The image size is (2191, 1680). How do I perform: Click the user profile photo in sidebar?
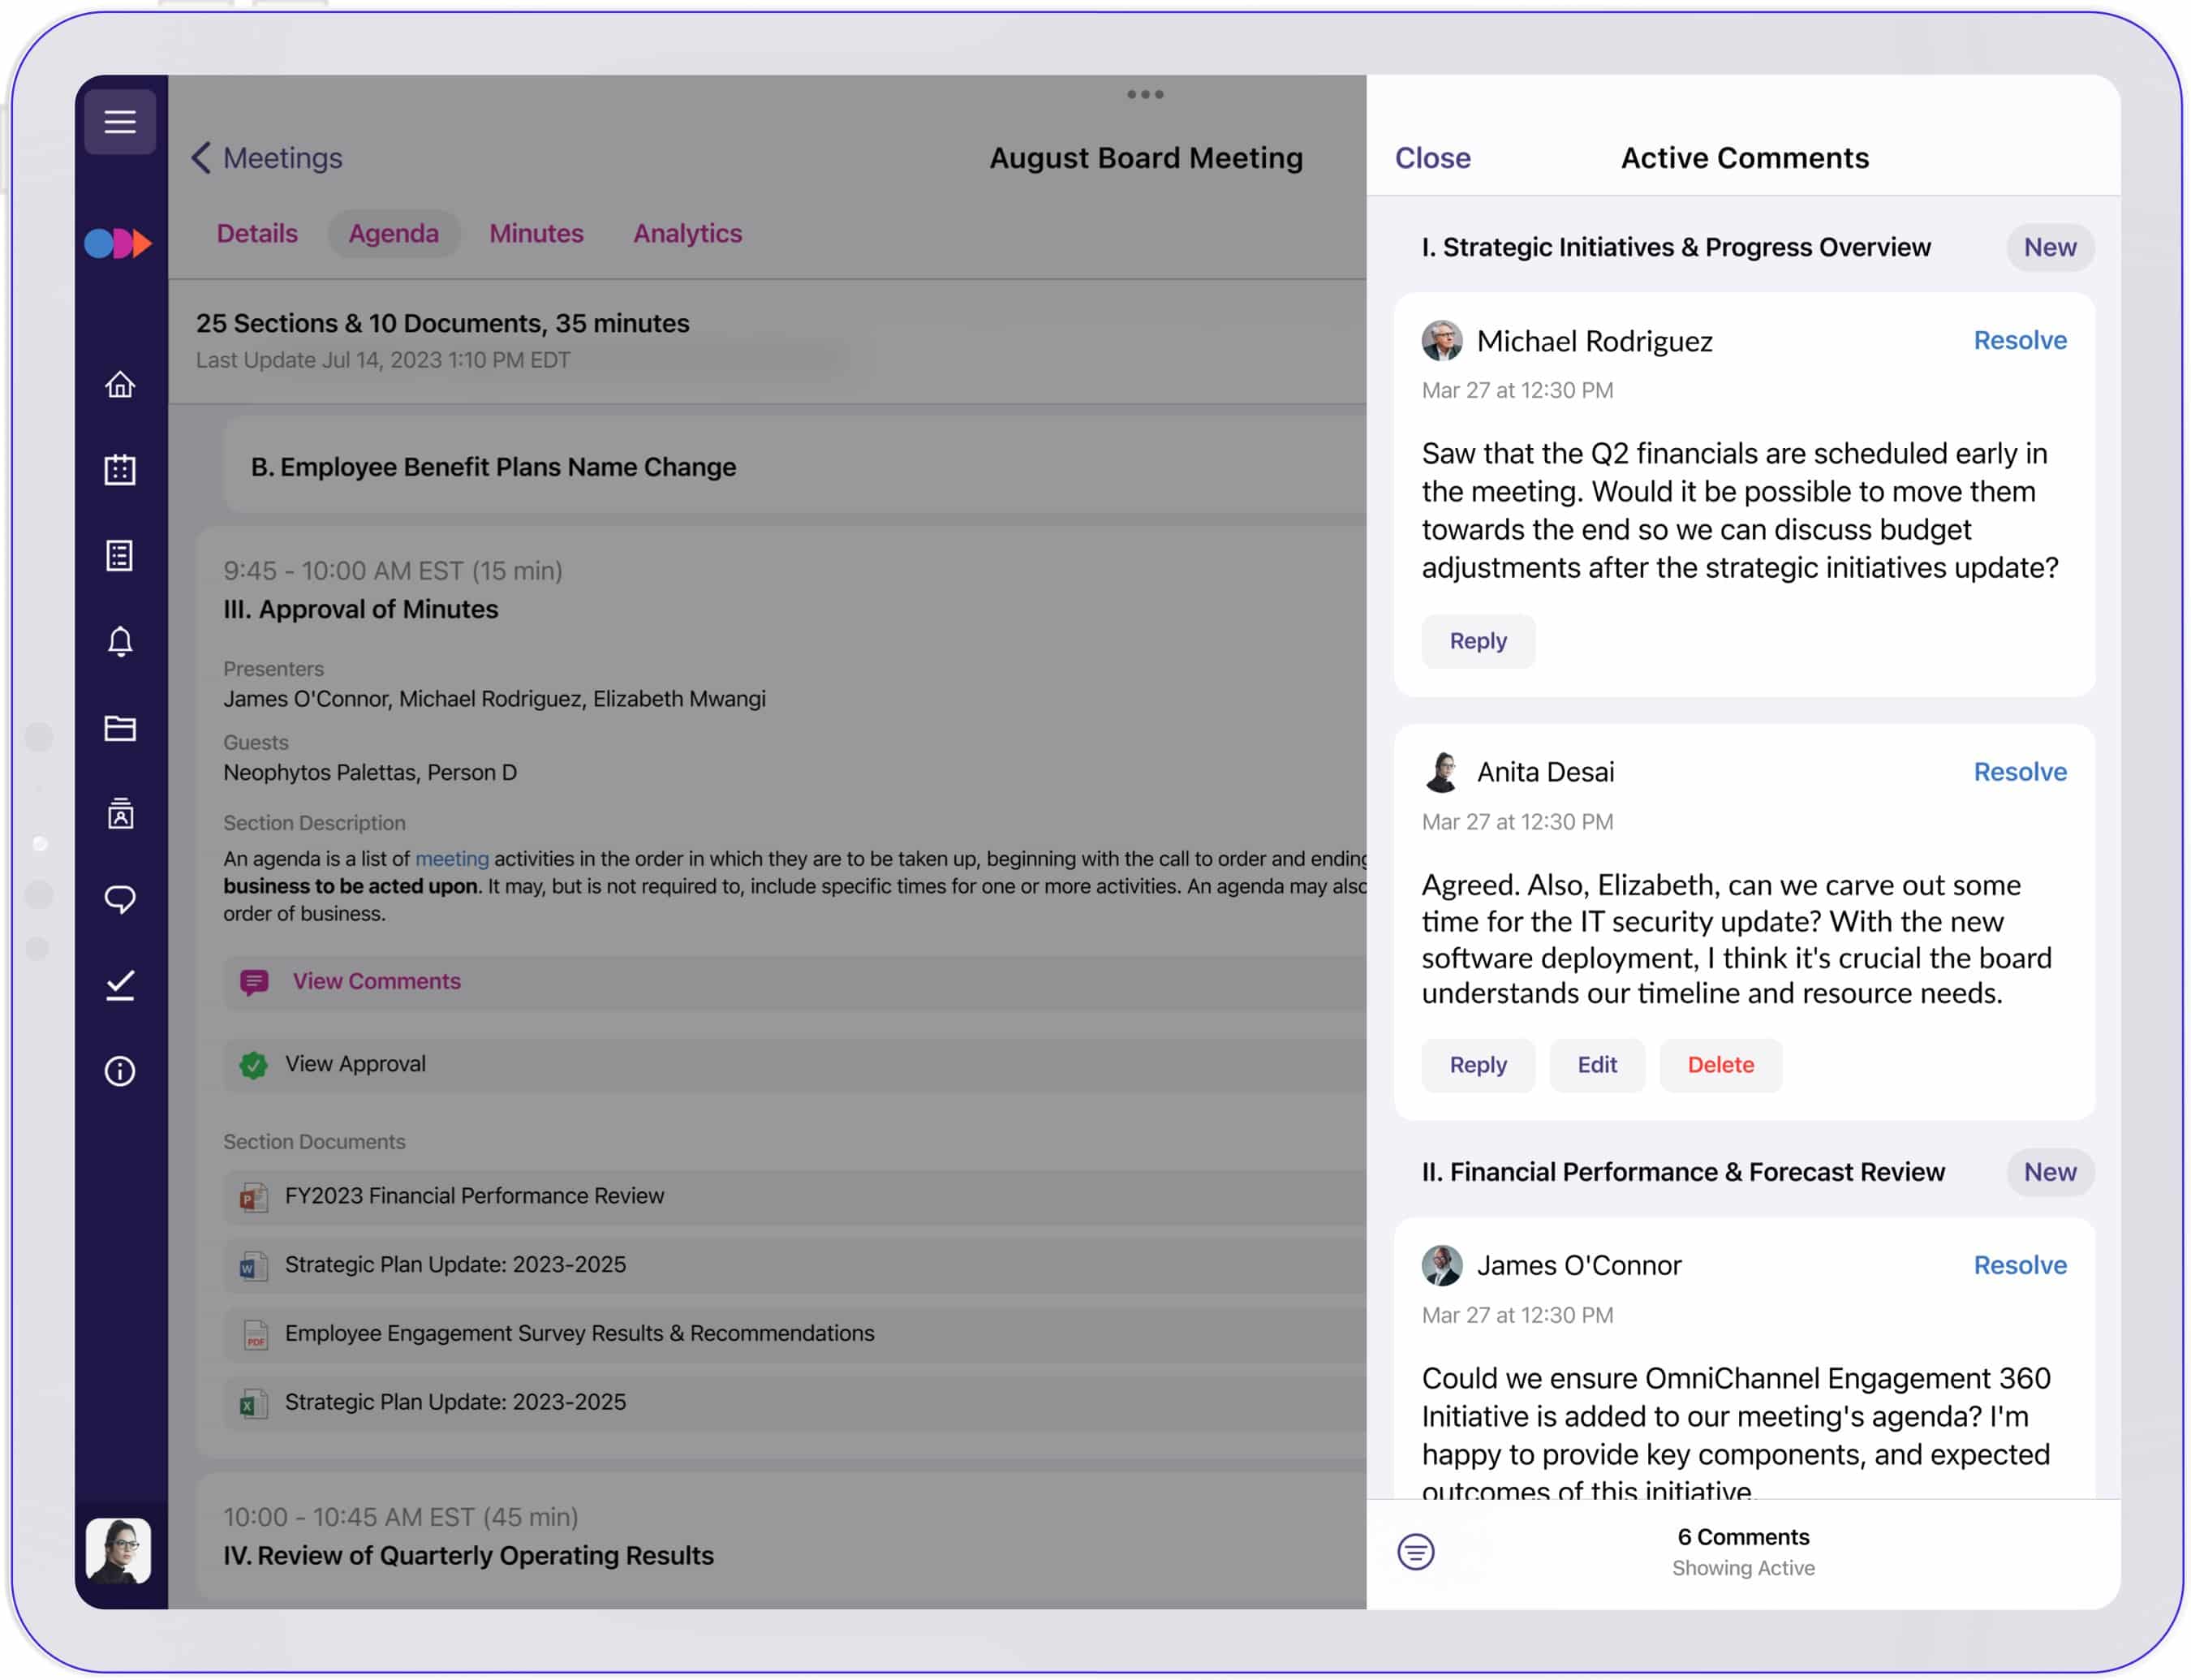pyautogui.click(x=119, y=1551)
